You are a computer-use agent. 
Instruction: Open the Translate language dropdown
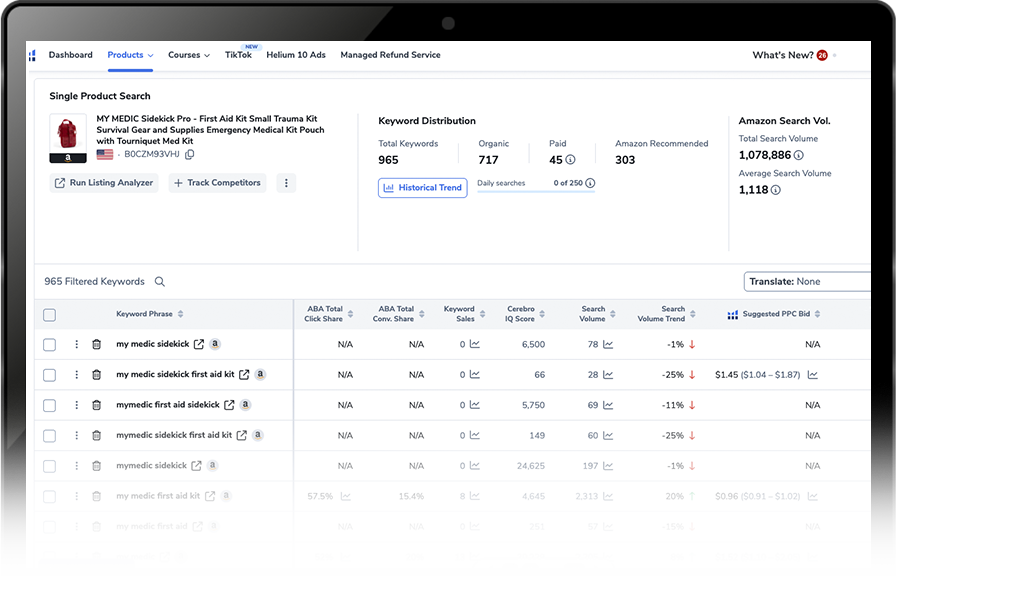click(x=808, y=282)
